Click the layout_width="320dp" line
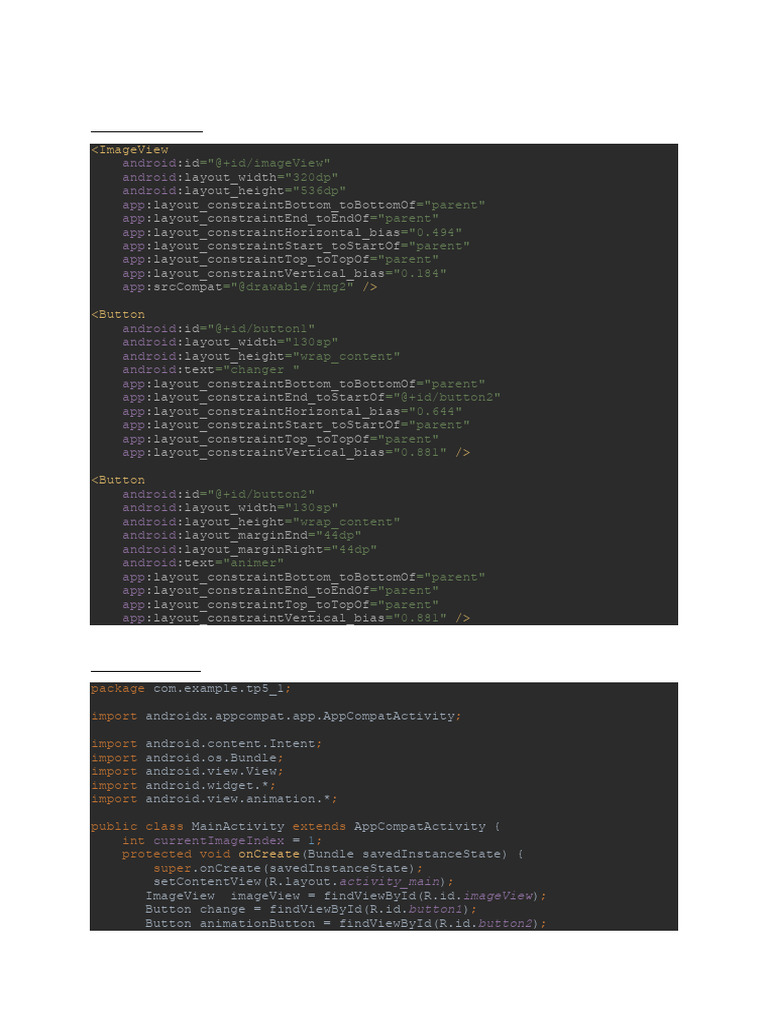768x1024 pixels. click(x=230, y=177)
